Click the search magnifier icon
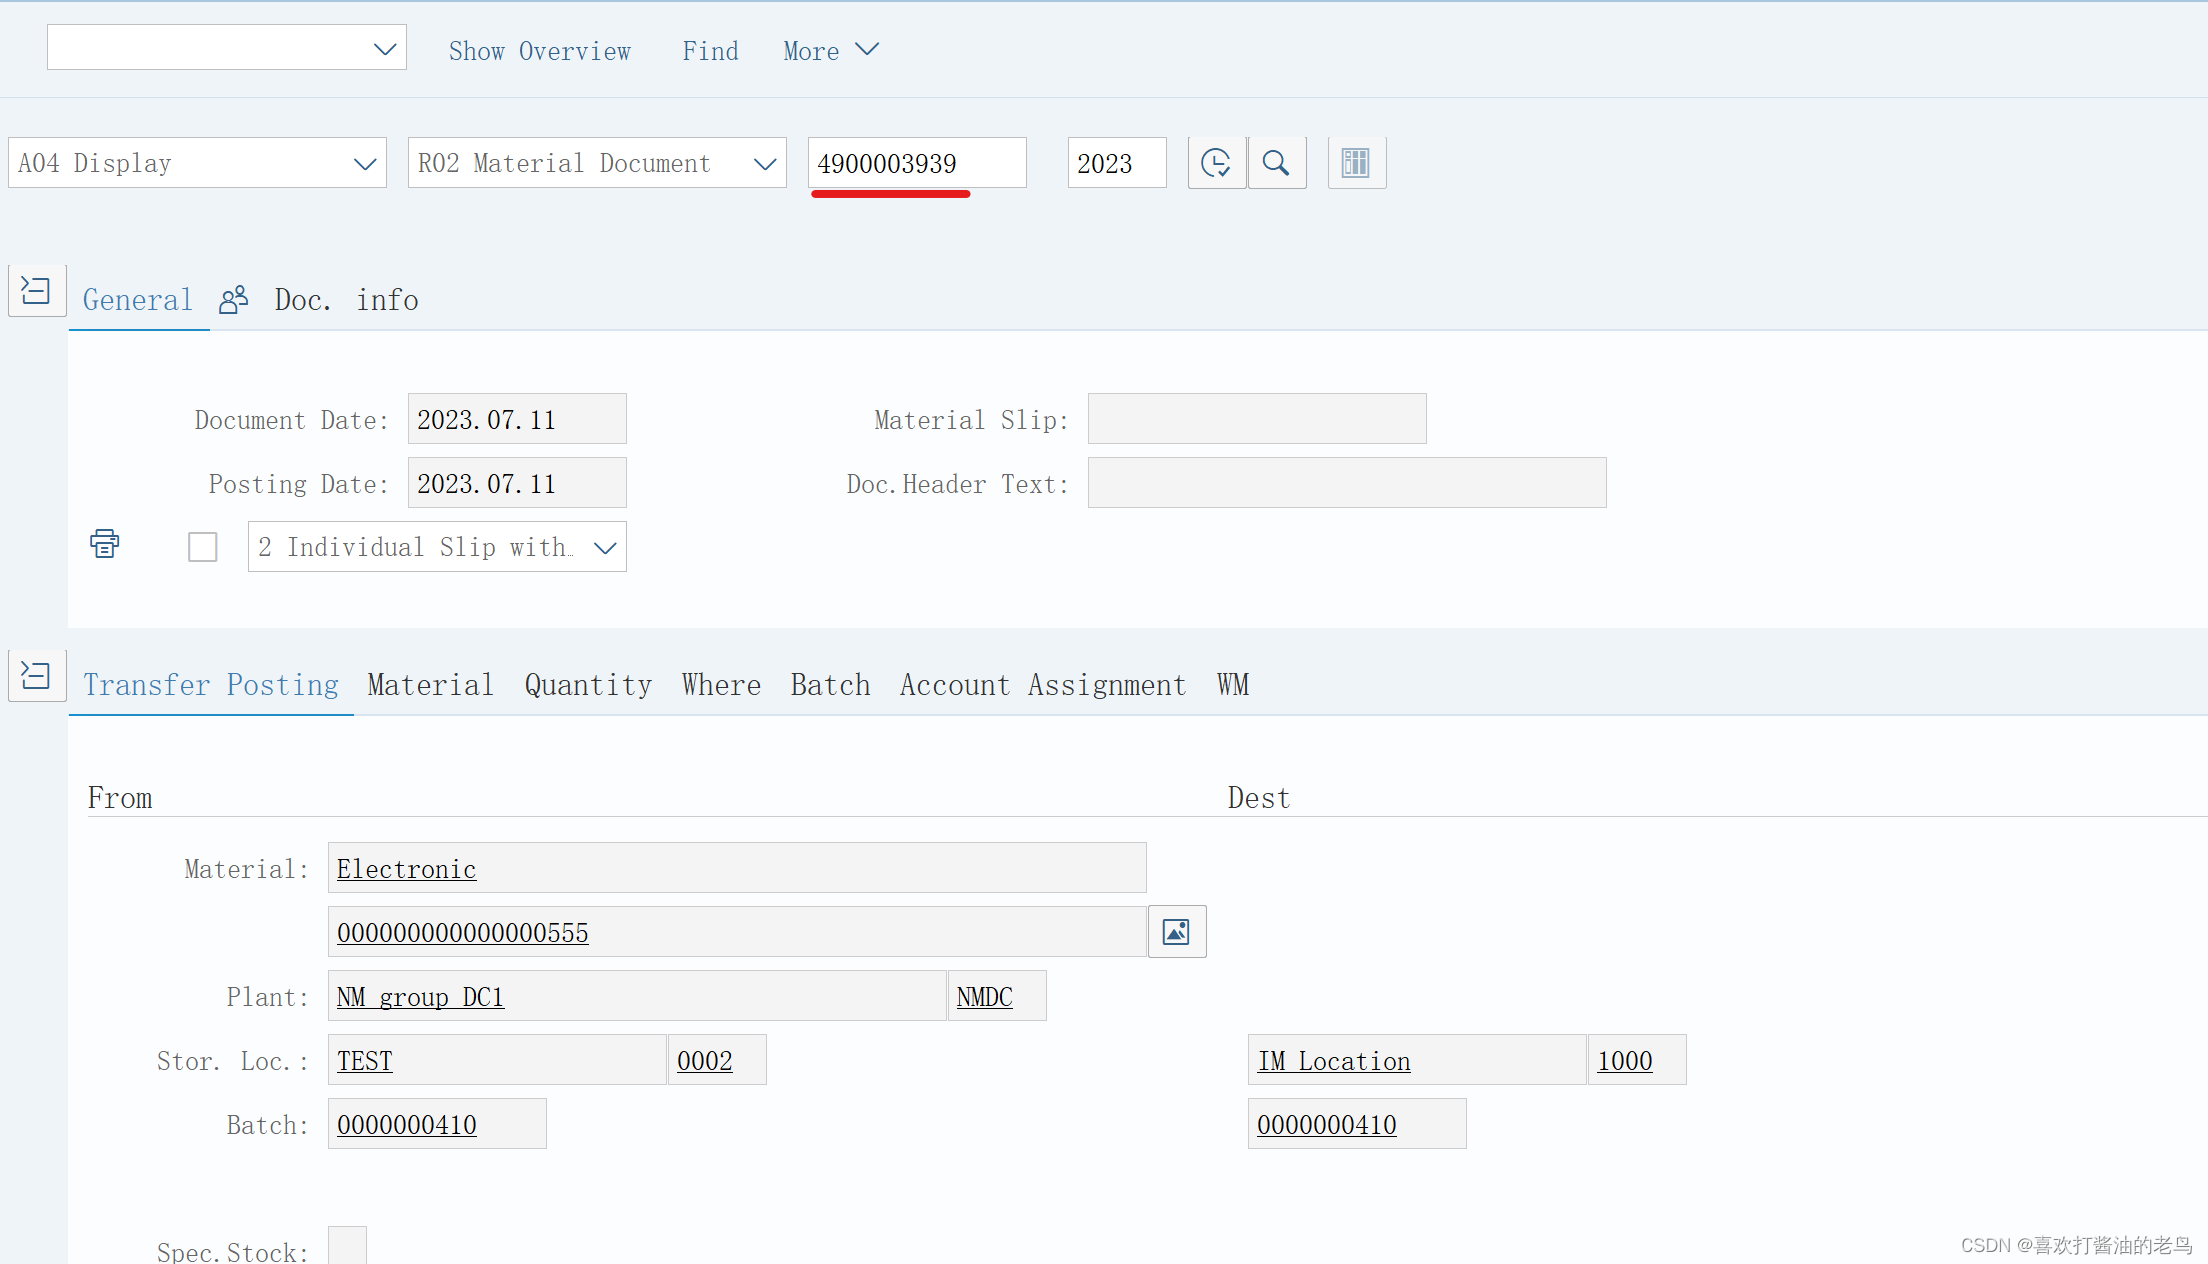Image resolution: width=2208 pixels, height=1264 pixels. [1277, 162]
